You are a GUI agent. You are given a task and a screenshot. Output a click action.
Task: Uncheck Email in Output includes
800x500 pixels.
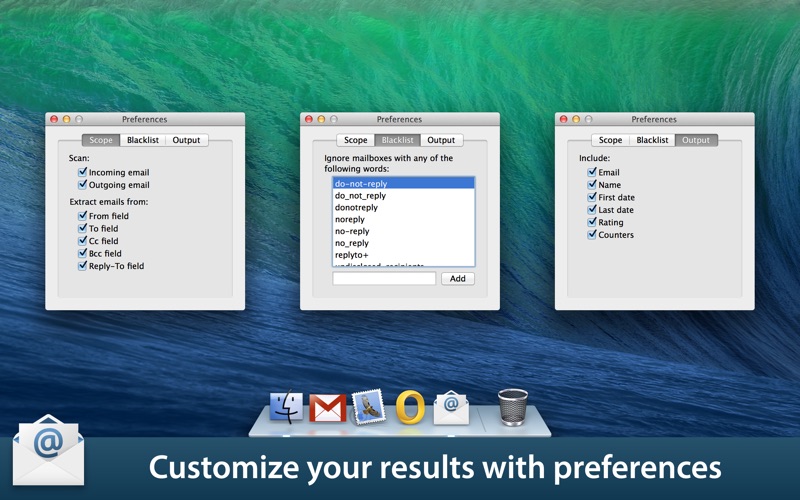point(592,172)
